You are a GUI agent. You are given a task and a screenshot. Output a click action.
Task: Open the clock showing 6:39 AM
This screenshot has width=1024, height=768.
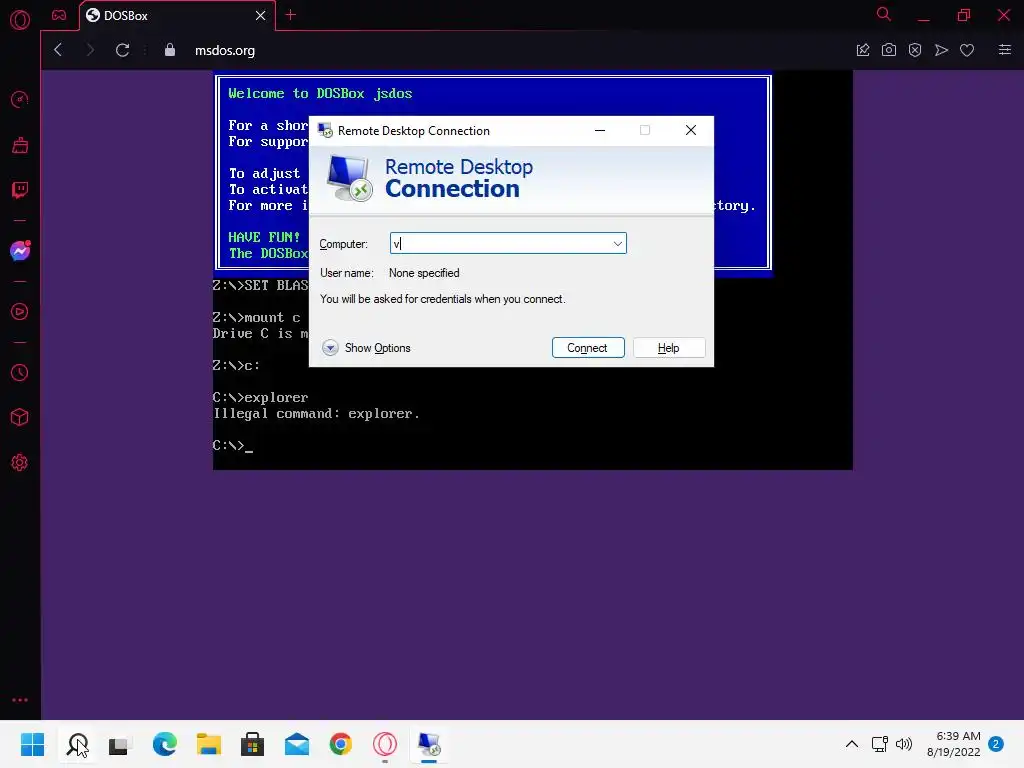coord(953,744)
